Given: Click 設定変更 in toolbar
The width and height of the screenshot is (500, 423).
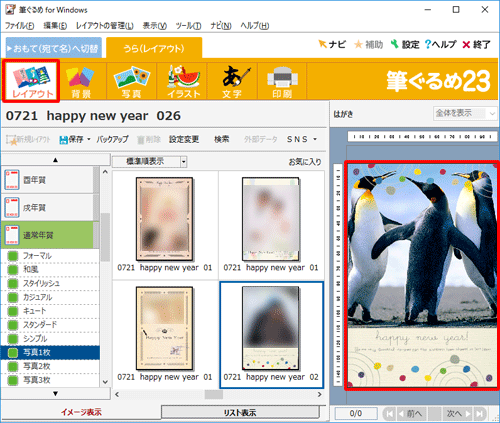Looking at the screenshot, I should (x=184, y=139).
